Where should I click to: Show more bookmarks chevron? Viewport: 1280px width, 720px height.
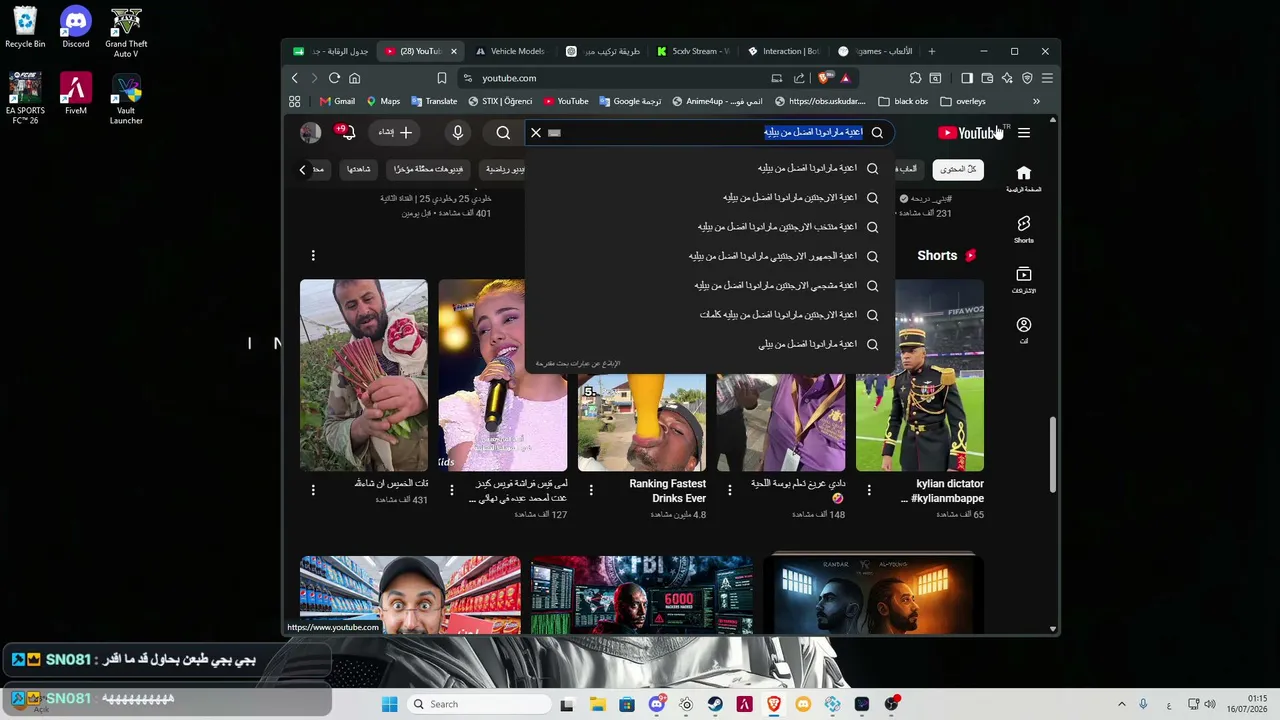click(x=1036, y=101)
